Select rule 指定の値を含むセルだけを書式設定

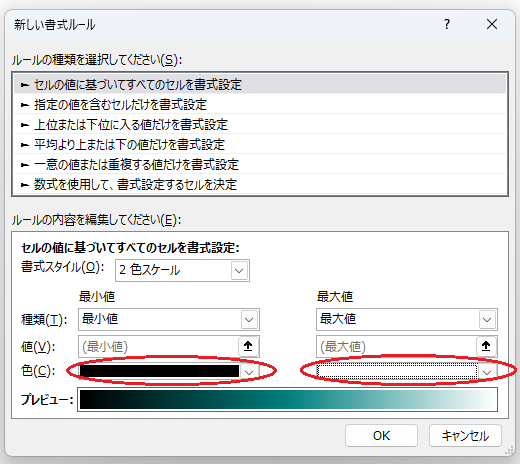point(260,104)
